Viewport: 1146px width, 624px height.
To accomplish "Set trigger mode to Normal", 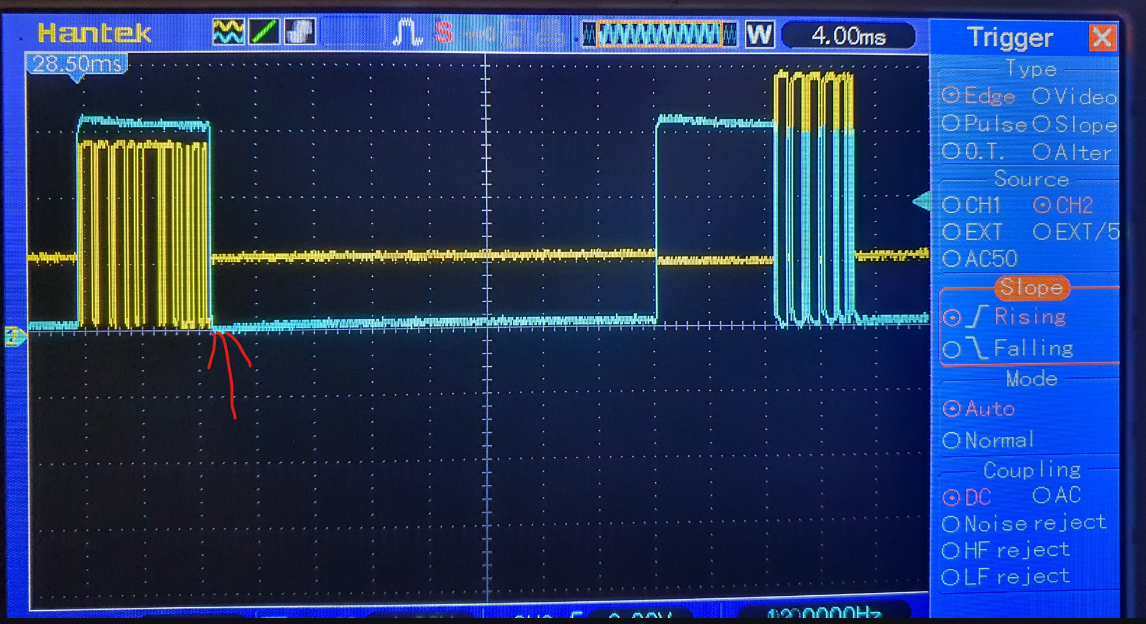I will click(x=988, y=441).
